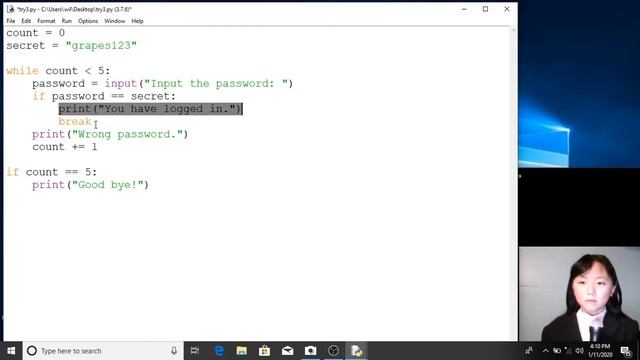Activate the microphone icon in search box
Screen dimensions: 640x360
point(174,351)
